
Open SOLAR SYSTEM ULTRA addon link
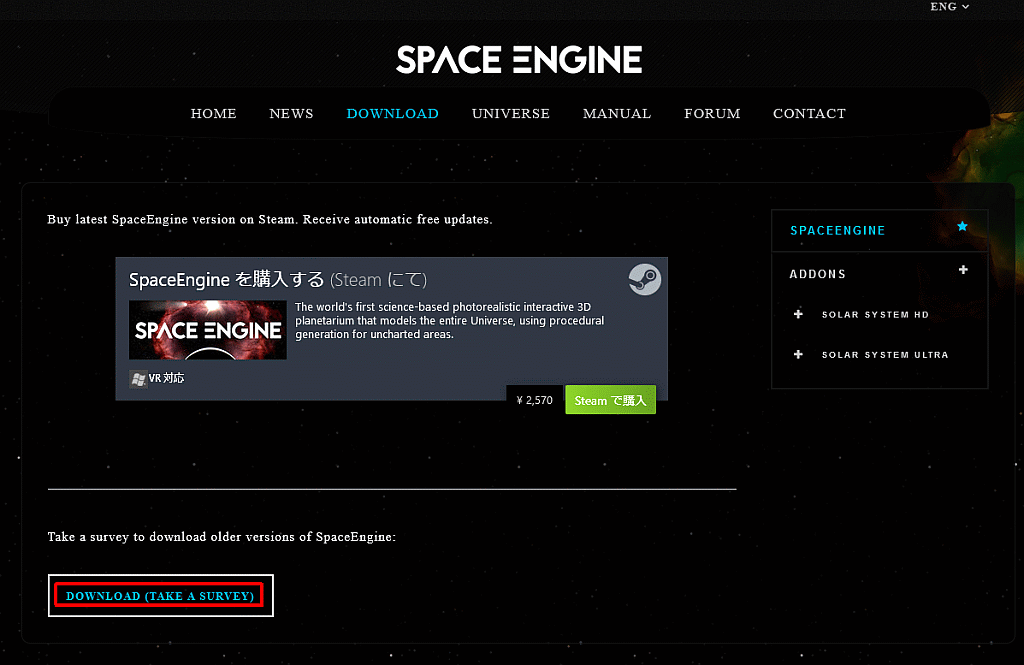(885, 355)
